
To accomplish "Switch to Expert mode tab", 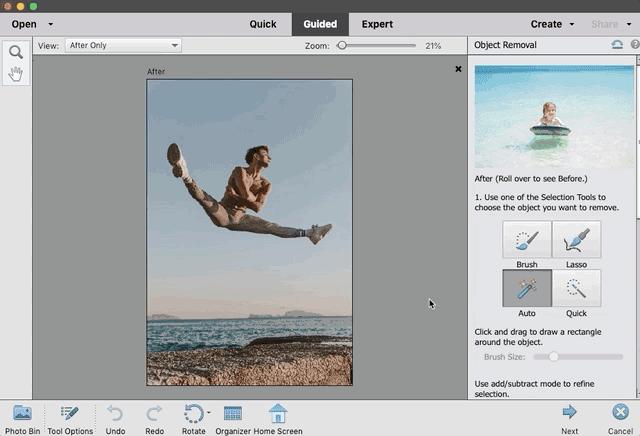I will click(377, 24).
